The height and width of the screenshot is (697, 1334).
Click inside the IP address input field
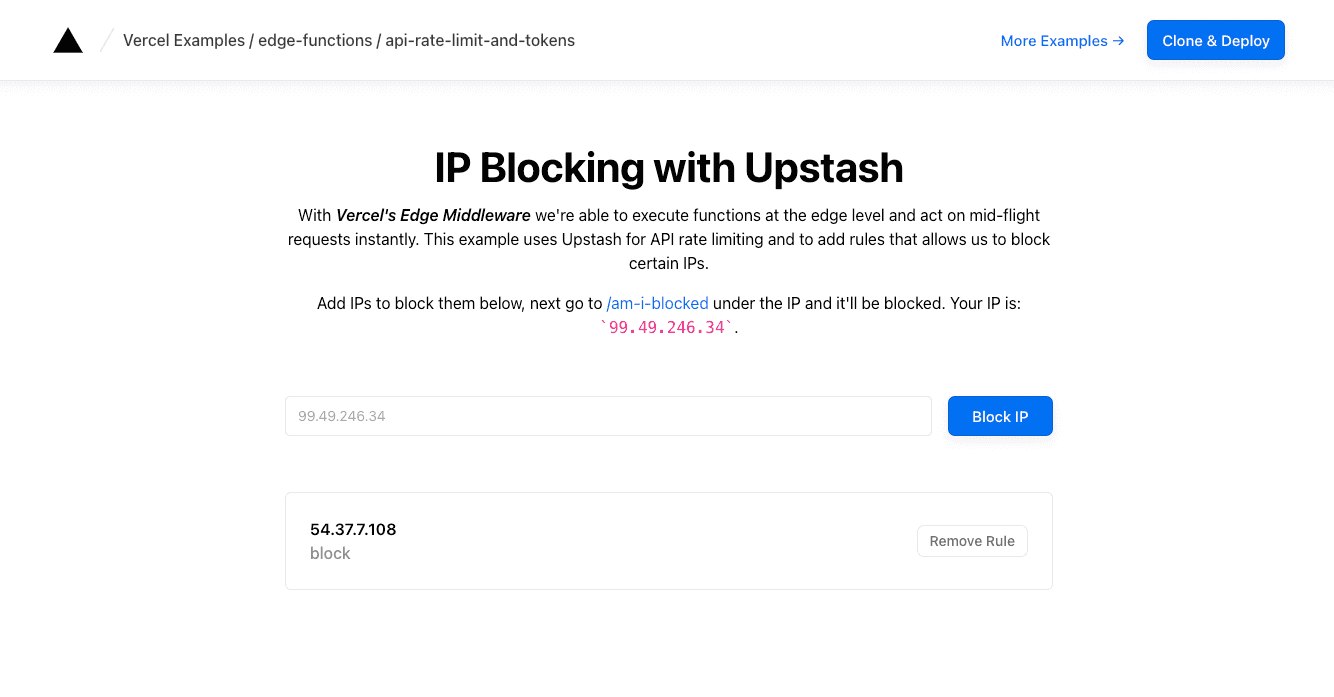point(608,416)
